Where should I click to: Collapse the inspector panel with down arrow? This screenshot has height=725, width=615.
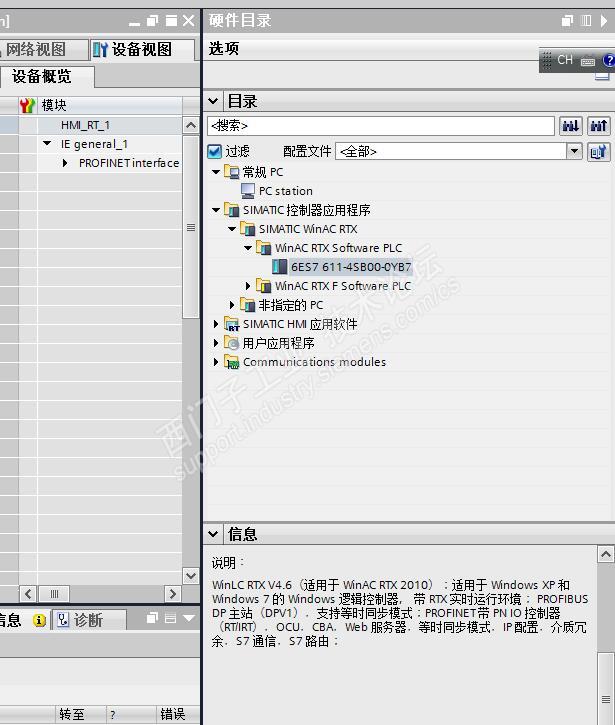pyautogui.click(x=189, y=618)
